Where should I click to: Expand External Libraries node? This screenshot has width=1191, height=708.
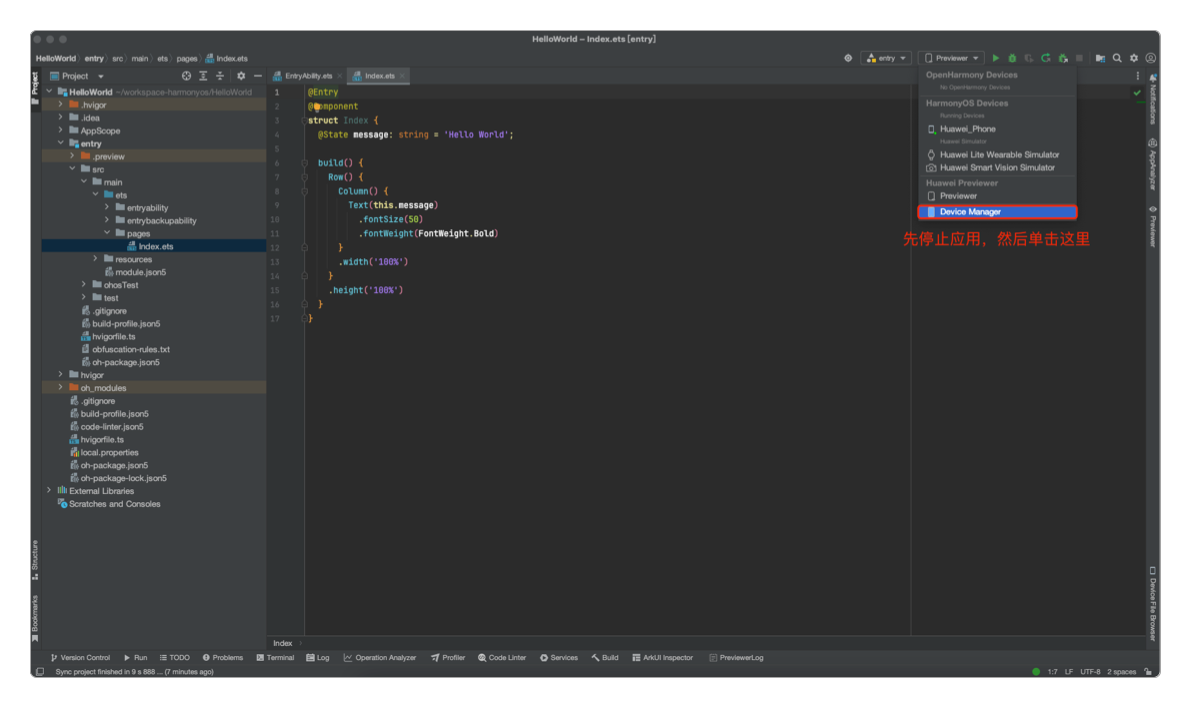(49, 491)
